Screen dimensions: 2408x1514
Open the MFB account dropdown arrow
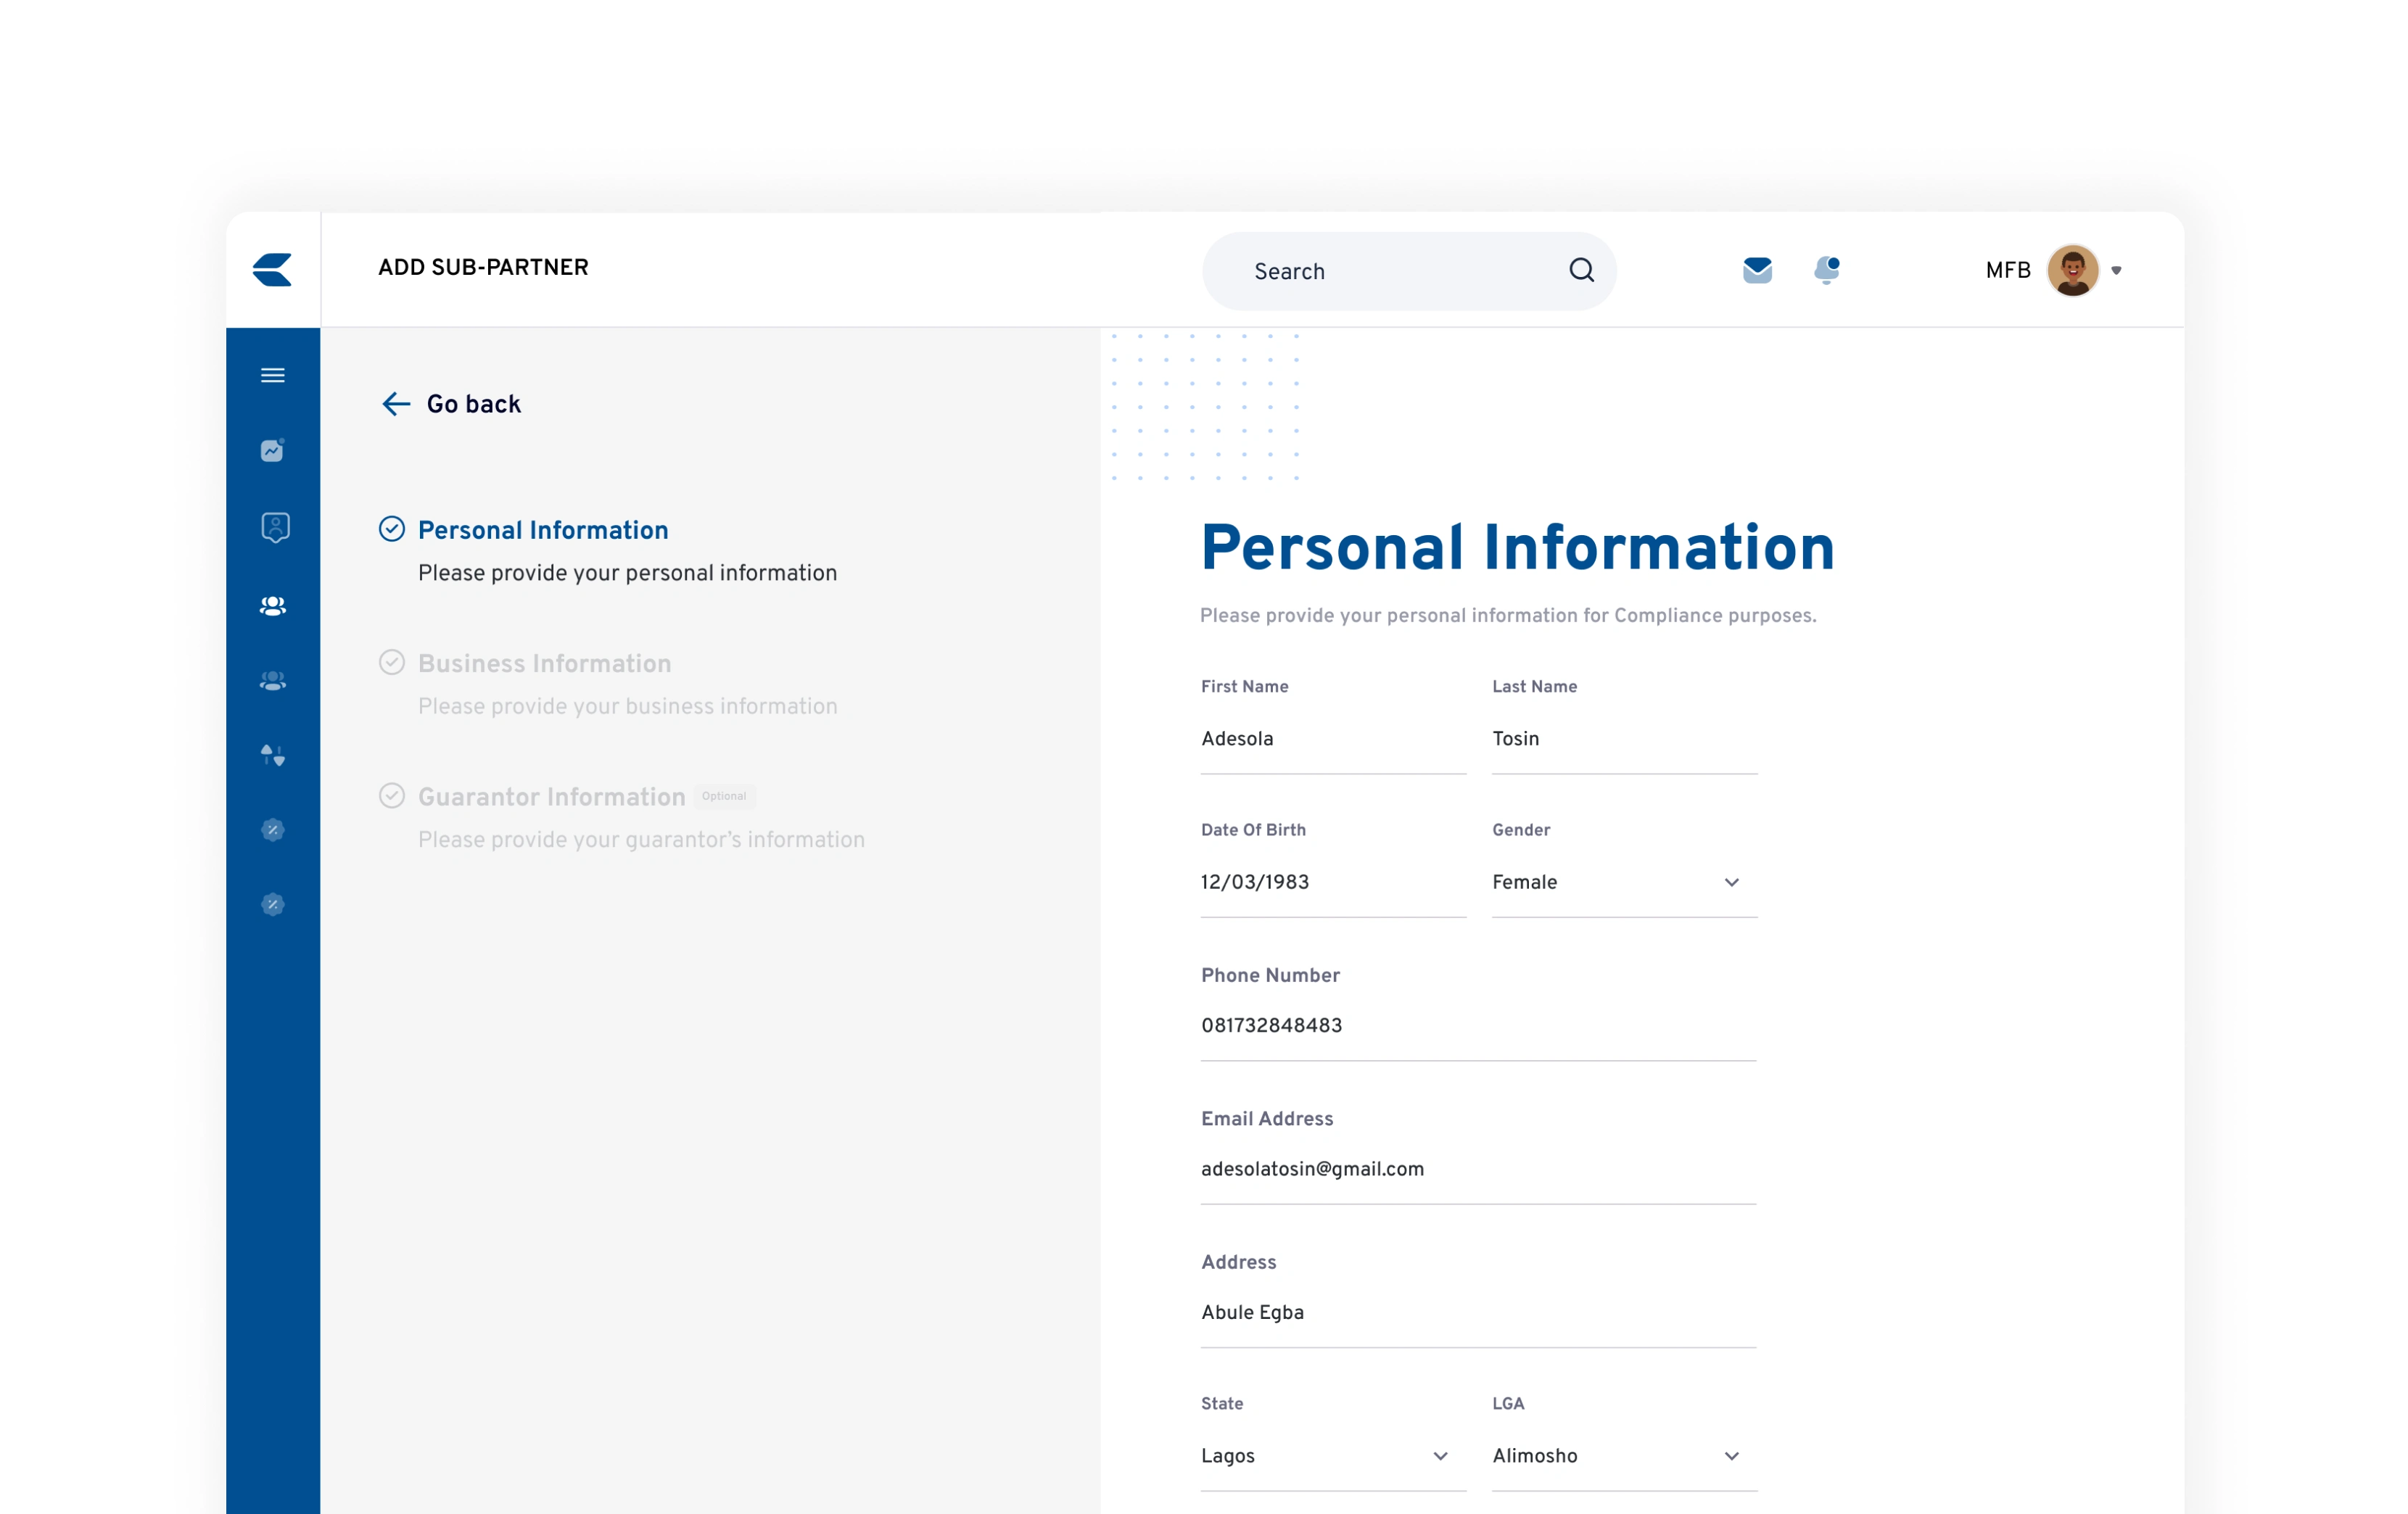(2116, 270)
